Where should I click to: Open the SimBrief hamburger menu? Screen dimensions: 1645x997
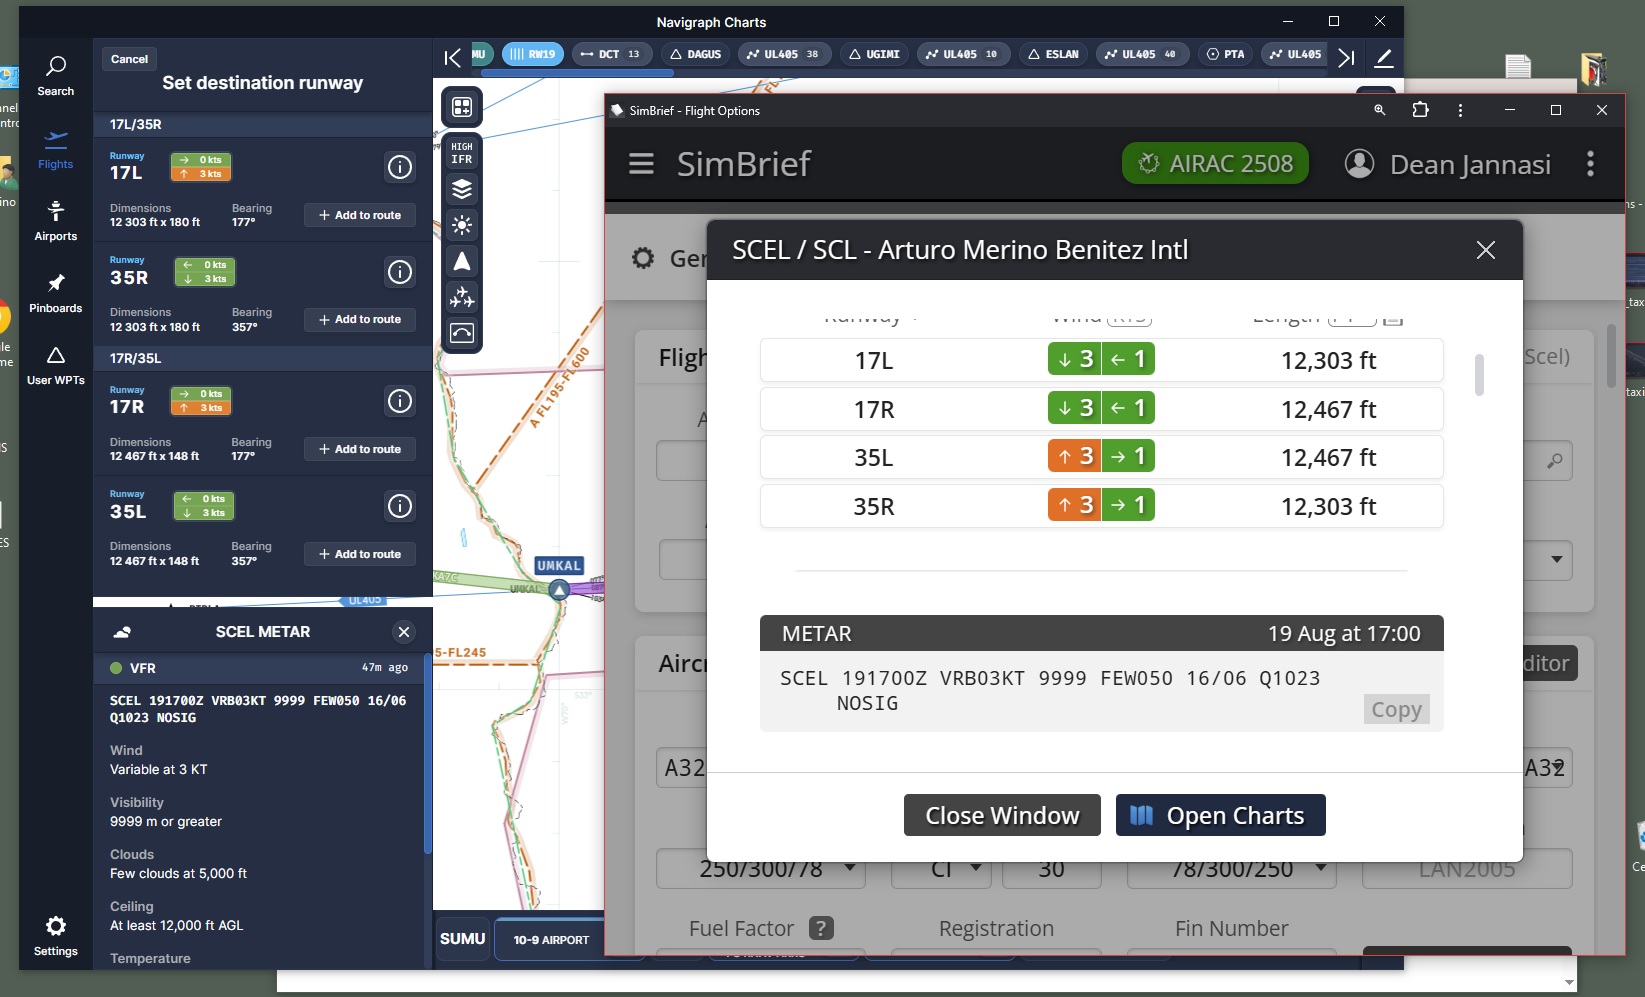point(641,164)
